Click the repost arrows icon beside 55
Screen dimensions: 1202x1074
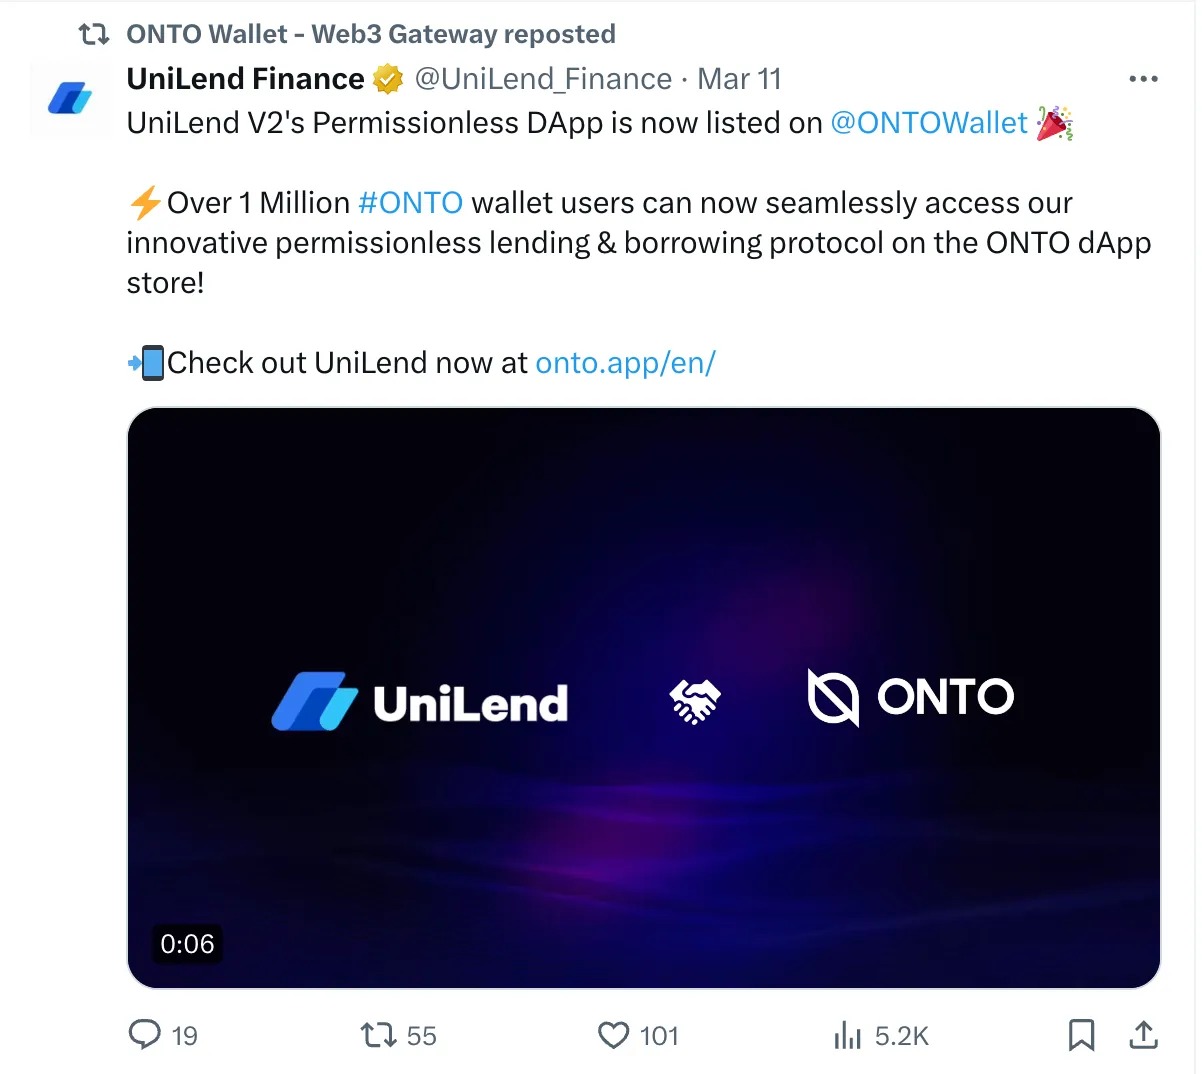(x=378, y=1034)
